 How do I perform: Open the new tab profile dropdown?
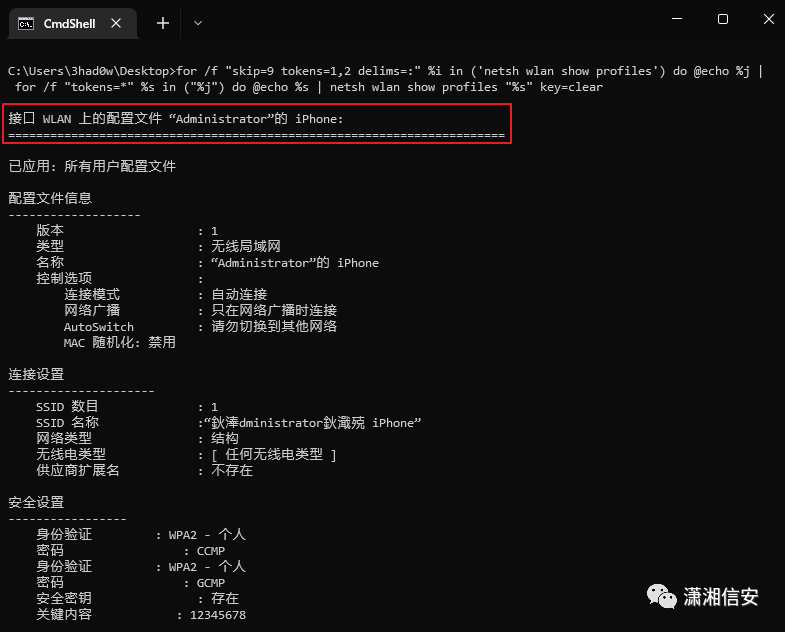pos(198,23)
